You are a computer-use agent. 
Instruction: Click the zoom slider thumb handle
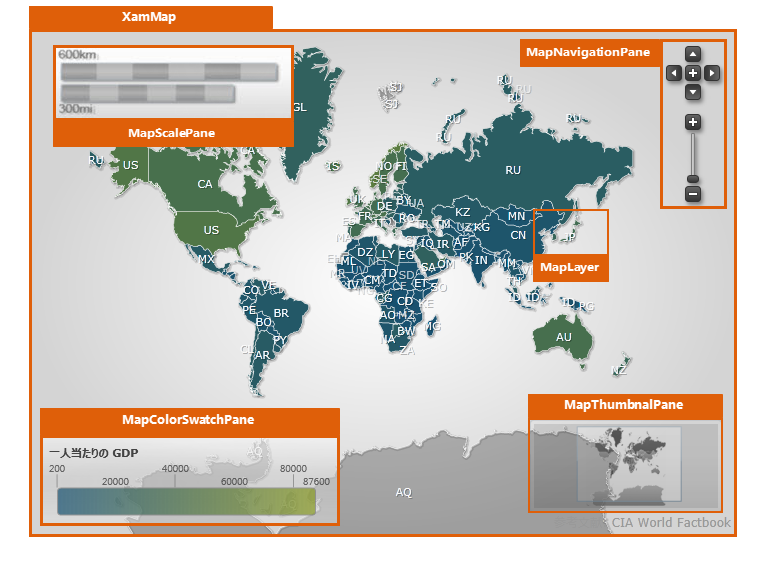(693, 179)
